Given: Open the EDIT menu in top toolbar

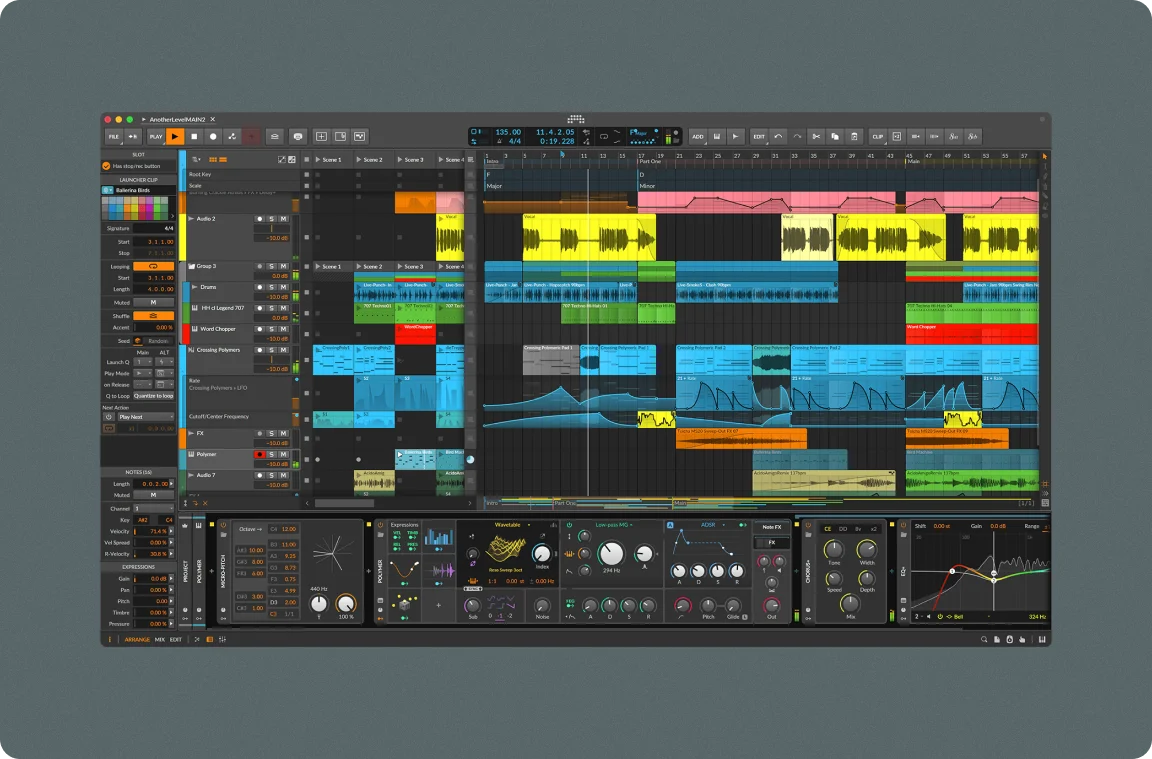Looking at the screenshot, I should [x=759, y=137].
